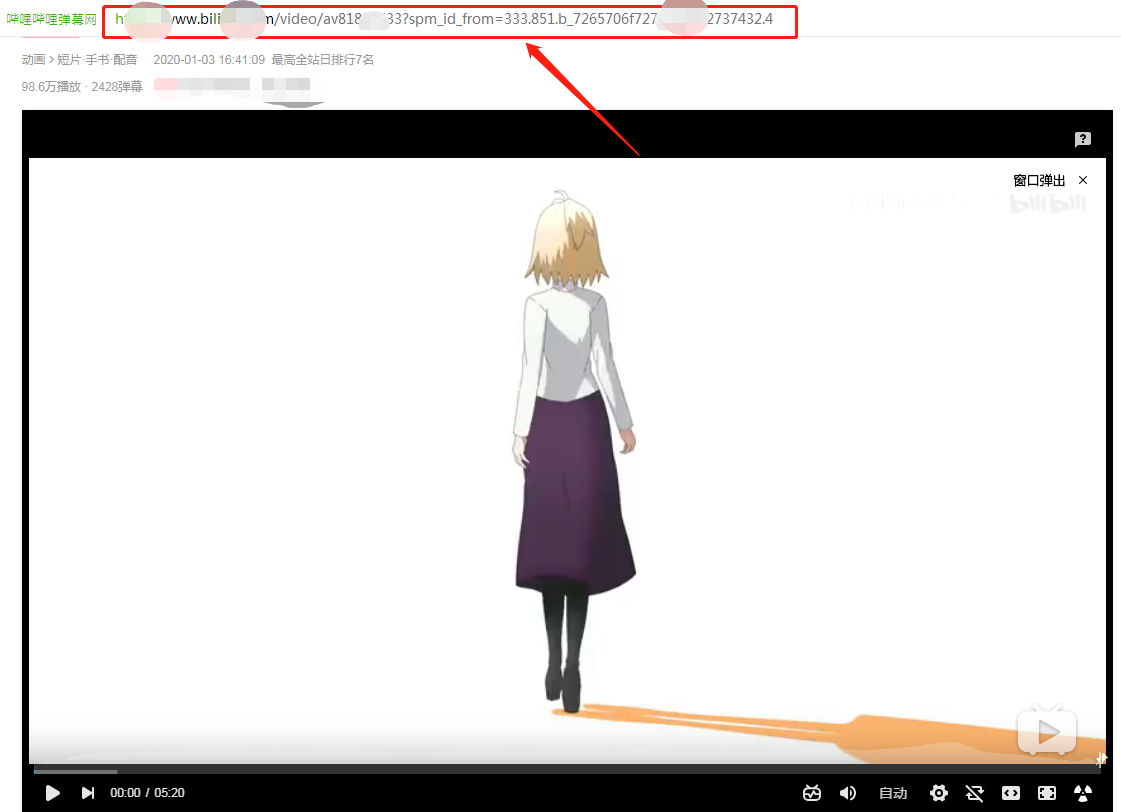Open the danmaku display settings icon
This screenshot has width=1121, height=812.
pyautogui.click(x=811, y=793)
